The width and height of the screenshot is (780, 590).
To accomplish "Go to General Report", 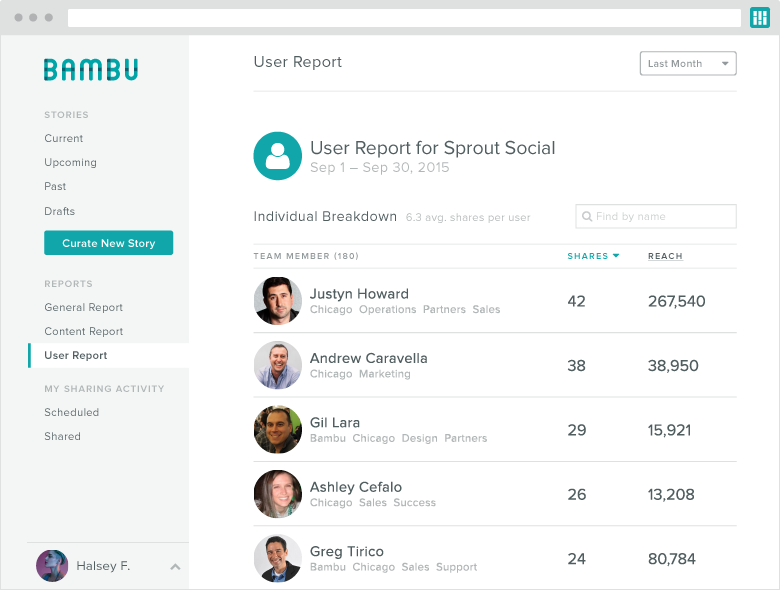I will coord(84,307).
